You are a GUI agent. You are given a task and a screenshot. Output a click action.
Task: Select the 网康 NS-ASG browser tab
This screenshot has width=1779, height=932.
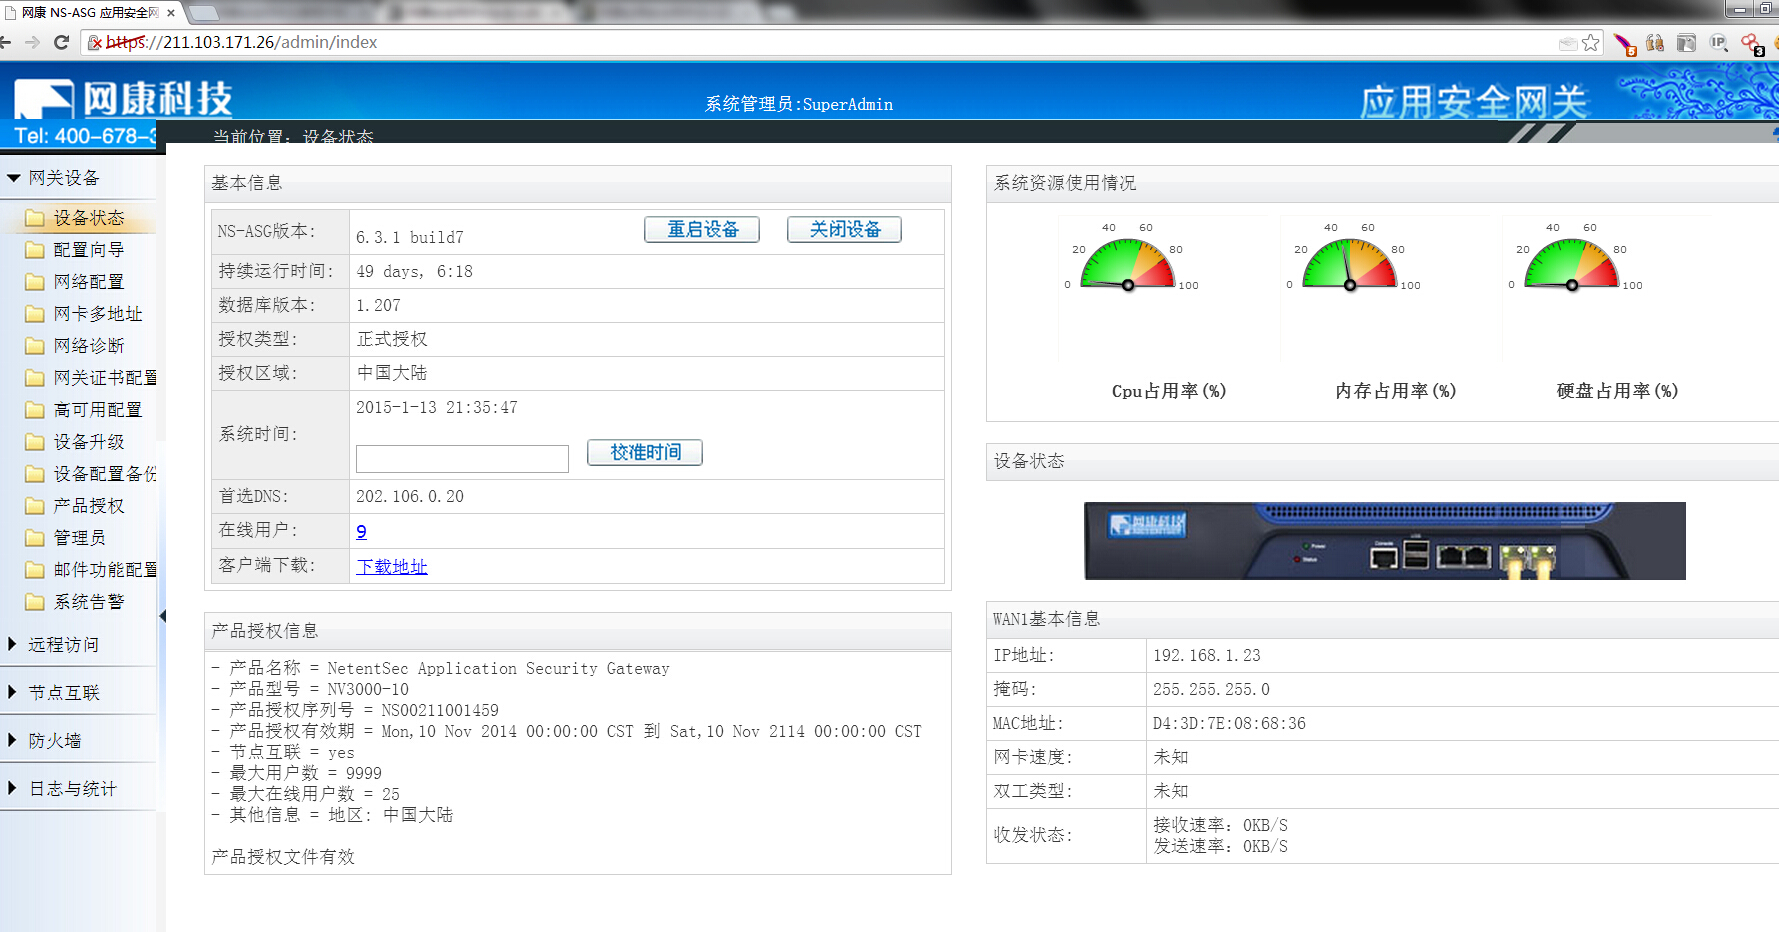90,13
